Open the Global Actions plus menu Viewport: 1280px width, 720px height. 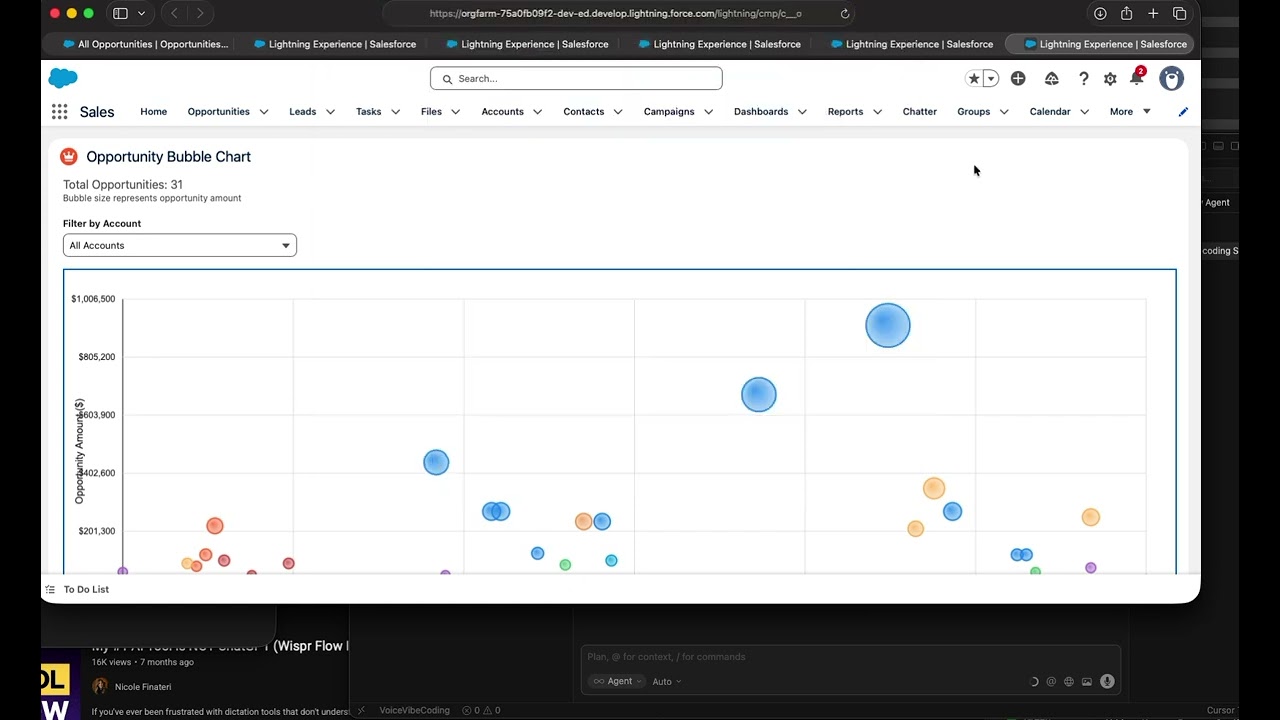point(1018,78)
